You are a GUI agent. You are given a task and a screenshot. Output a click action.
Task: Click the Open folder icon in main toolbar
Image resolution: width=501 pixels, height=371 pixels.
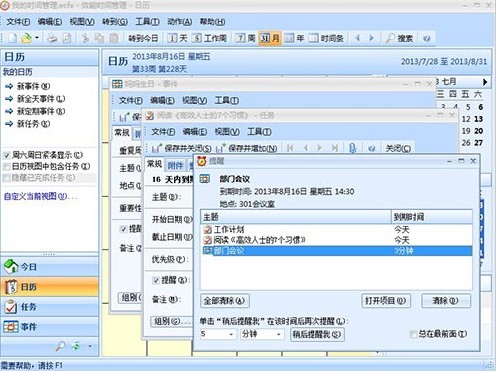point(26,38)
